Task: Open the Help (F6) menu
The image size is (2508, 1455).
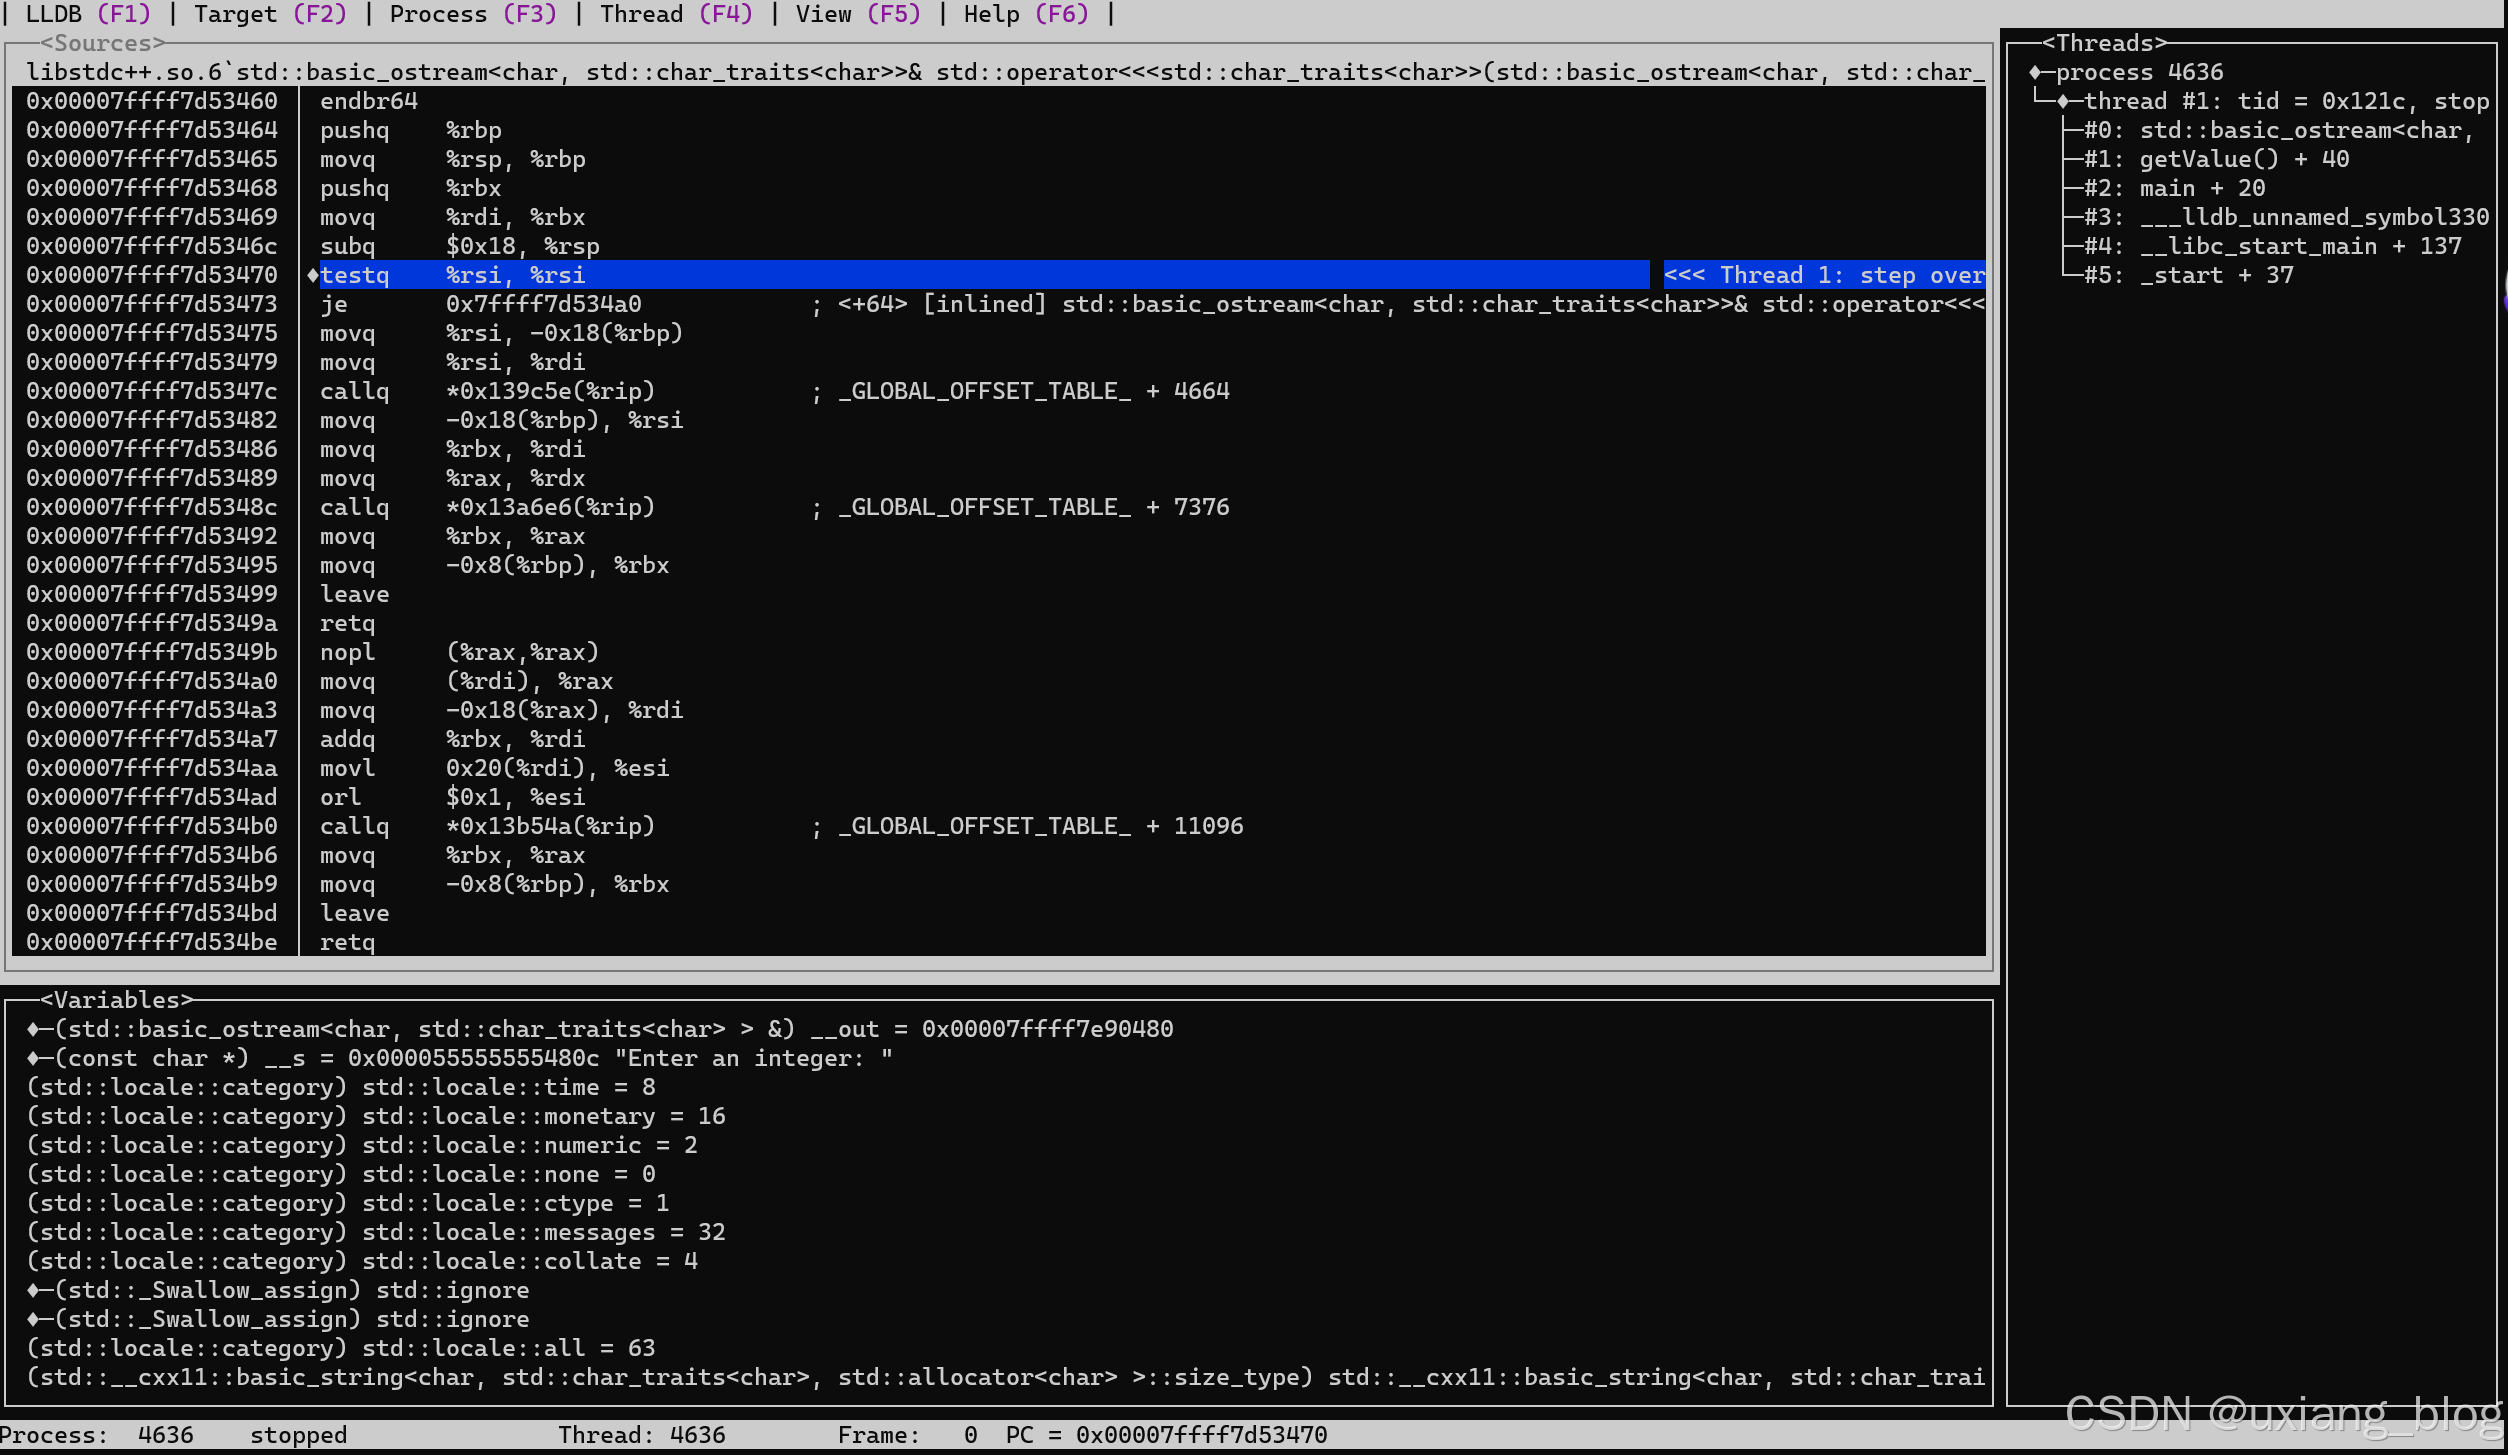Action: (x=1025, y=14)
